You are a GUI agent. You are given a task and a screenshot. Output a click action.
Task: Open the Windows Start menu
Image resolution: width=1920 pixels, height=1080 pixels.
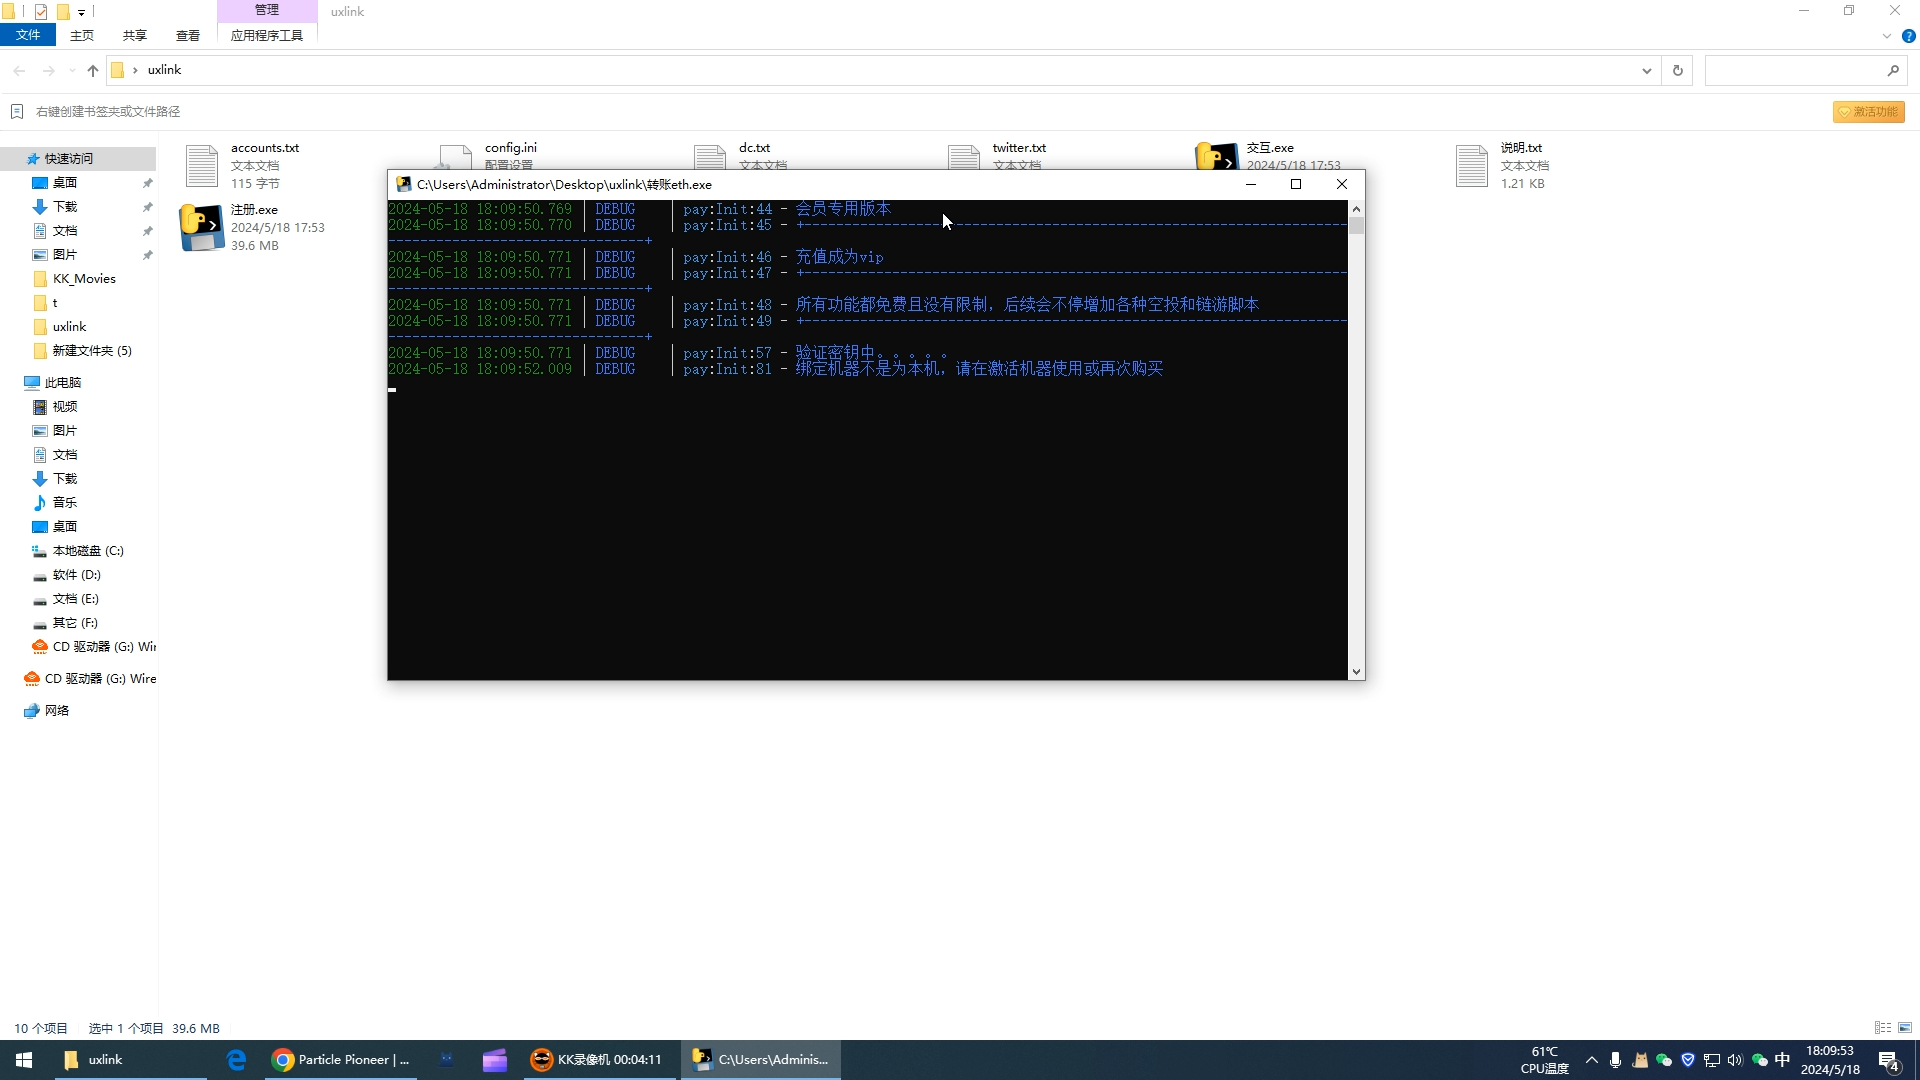pos(24,1060)
